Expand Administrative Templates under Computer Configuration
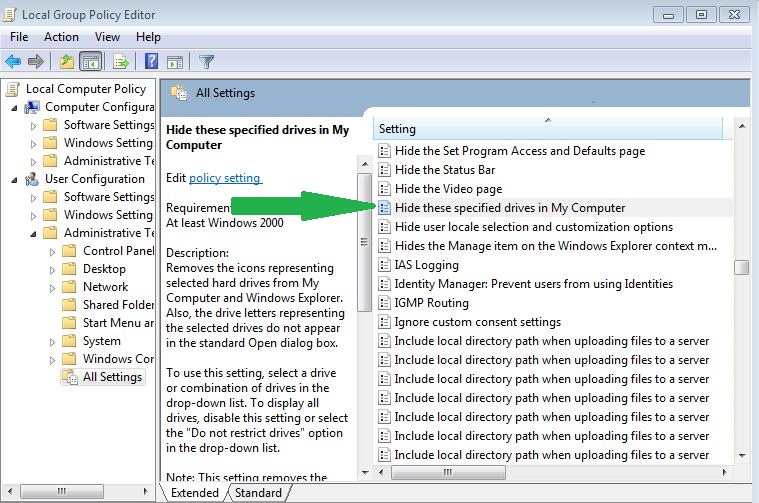Screen dimensions: 759x503 point(33,162)
